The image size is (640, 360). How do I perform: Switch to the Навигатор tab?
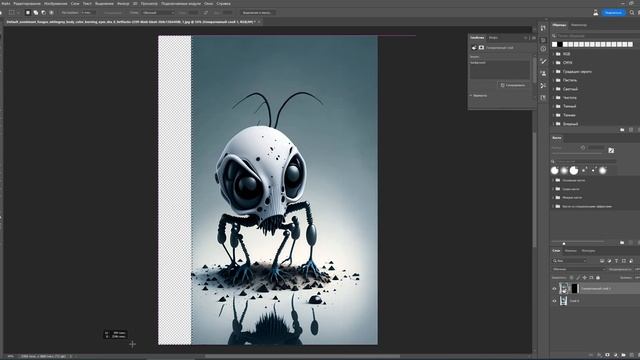[x=579, y=25]
